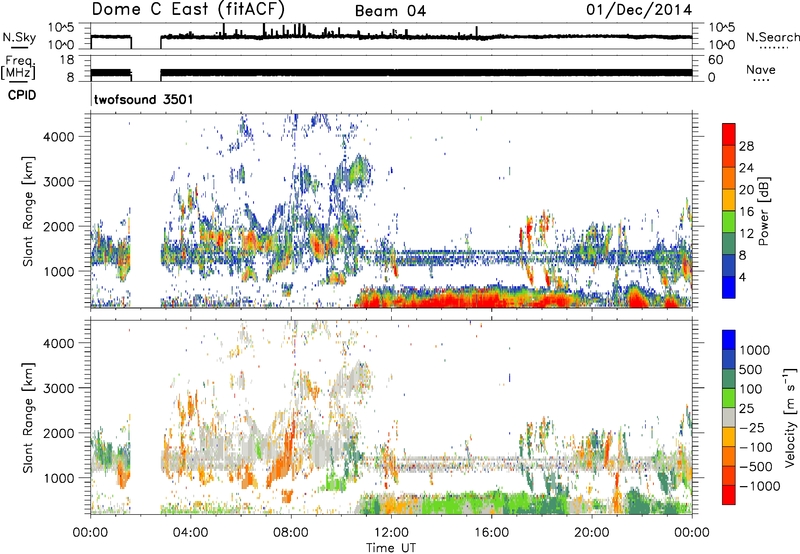Select the "16" tick on Power colorbar
Viewport: 800px width, 554px height.
coord(746,212)
